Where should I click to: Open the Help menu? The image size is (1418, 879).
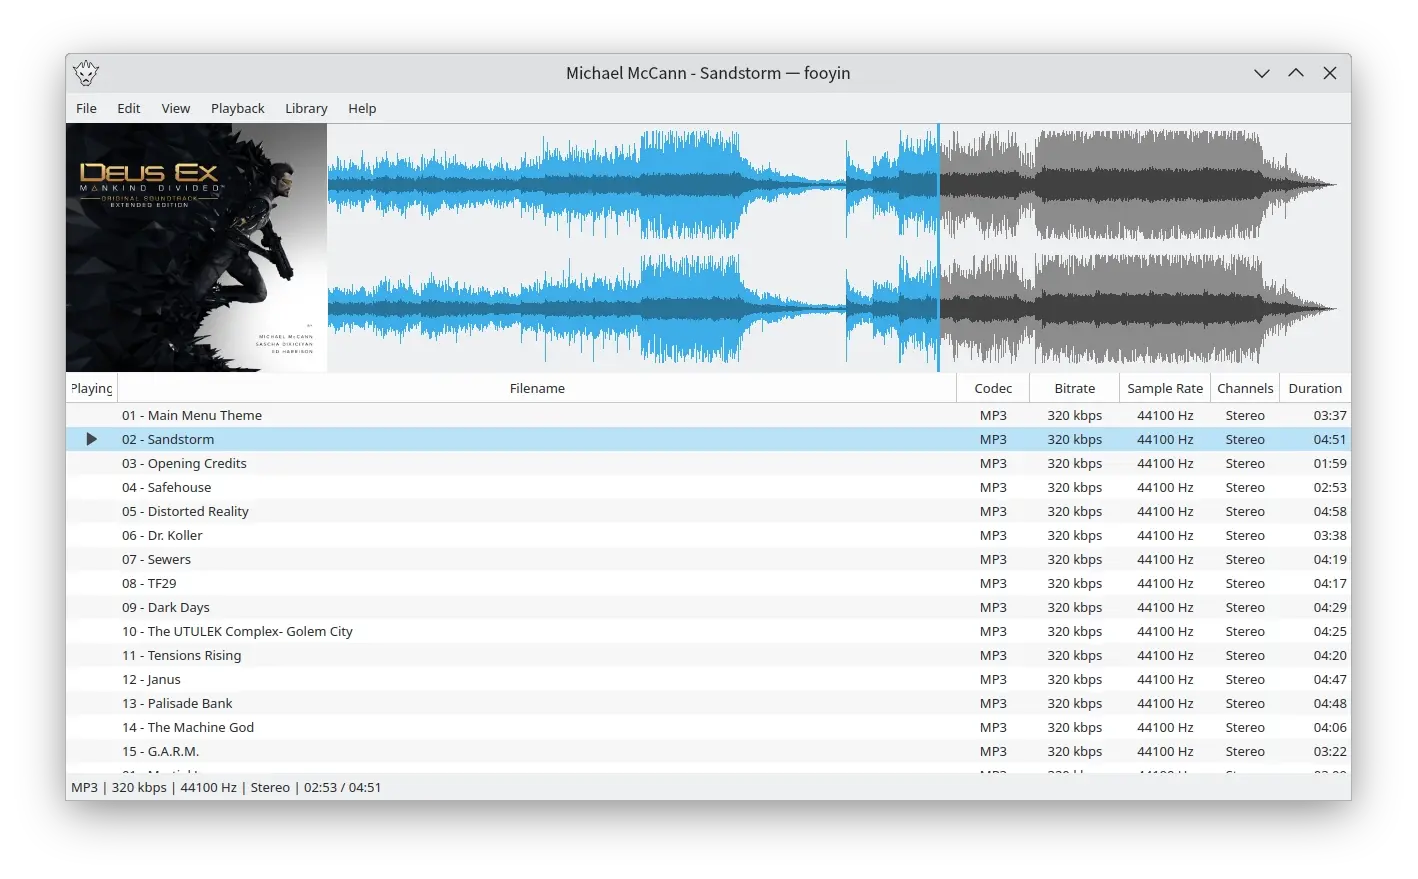362,108
